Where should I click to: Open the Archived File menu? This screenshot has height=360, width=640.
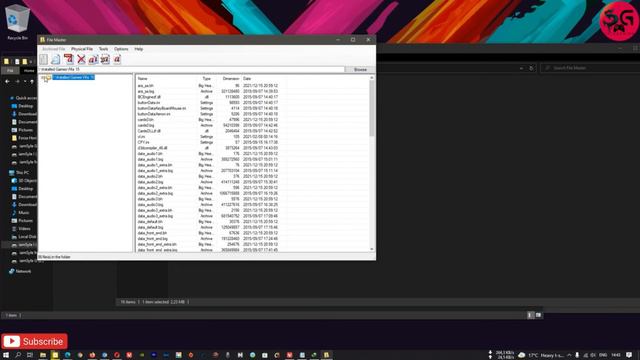pos(53,49)
